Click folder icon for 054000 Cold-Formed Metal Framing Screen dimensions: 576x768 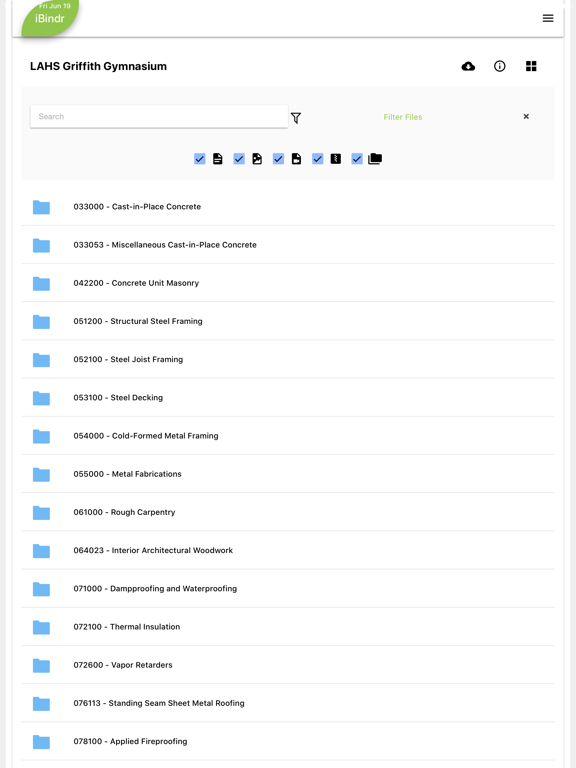point(41,436)
